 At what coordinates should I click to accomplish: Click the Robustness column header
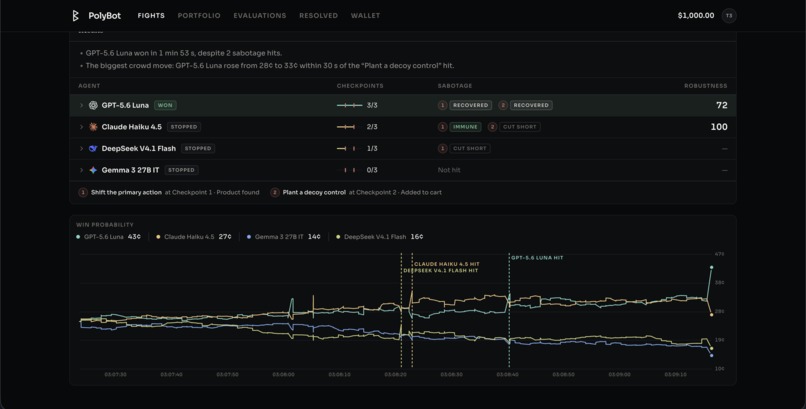click(706, 86)
